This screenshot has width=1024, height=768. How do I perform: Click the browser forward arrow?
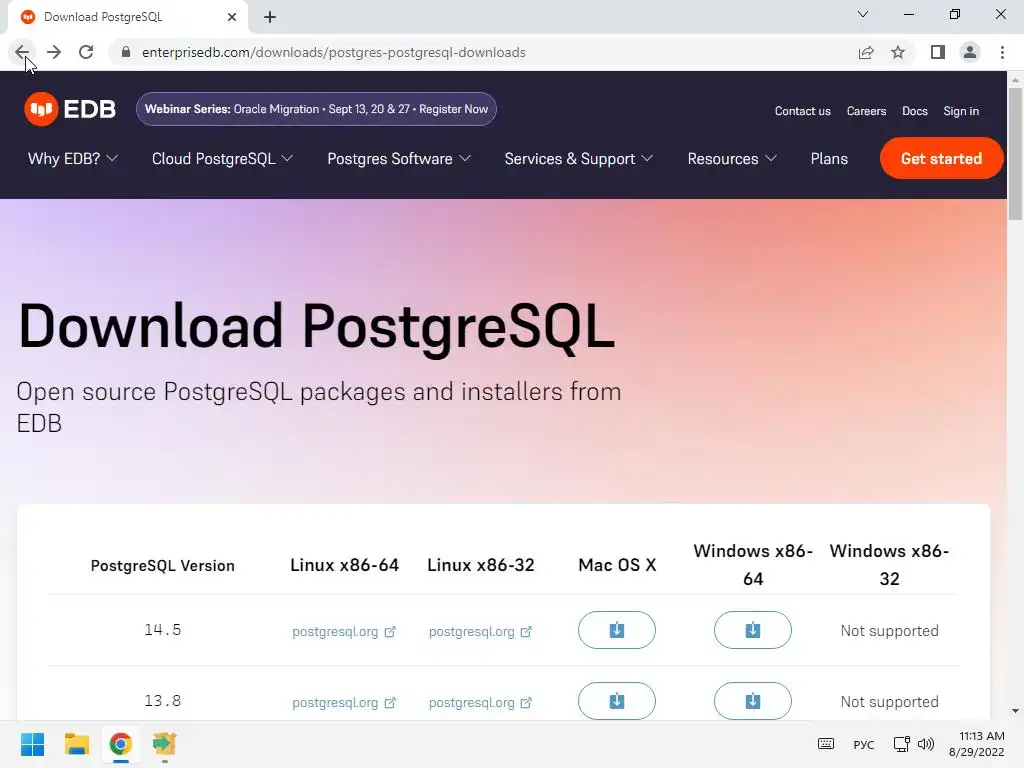pos(54,52)
